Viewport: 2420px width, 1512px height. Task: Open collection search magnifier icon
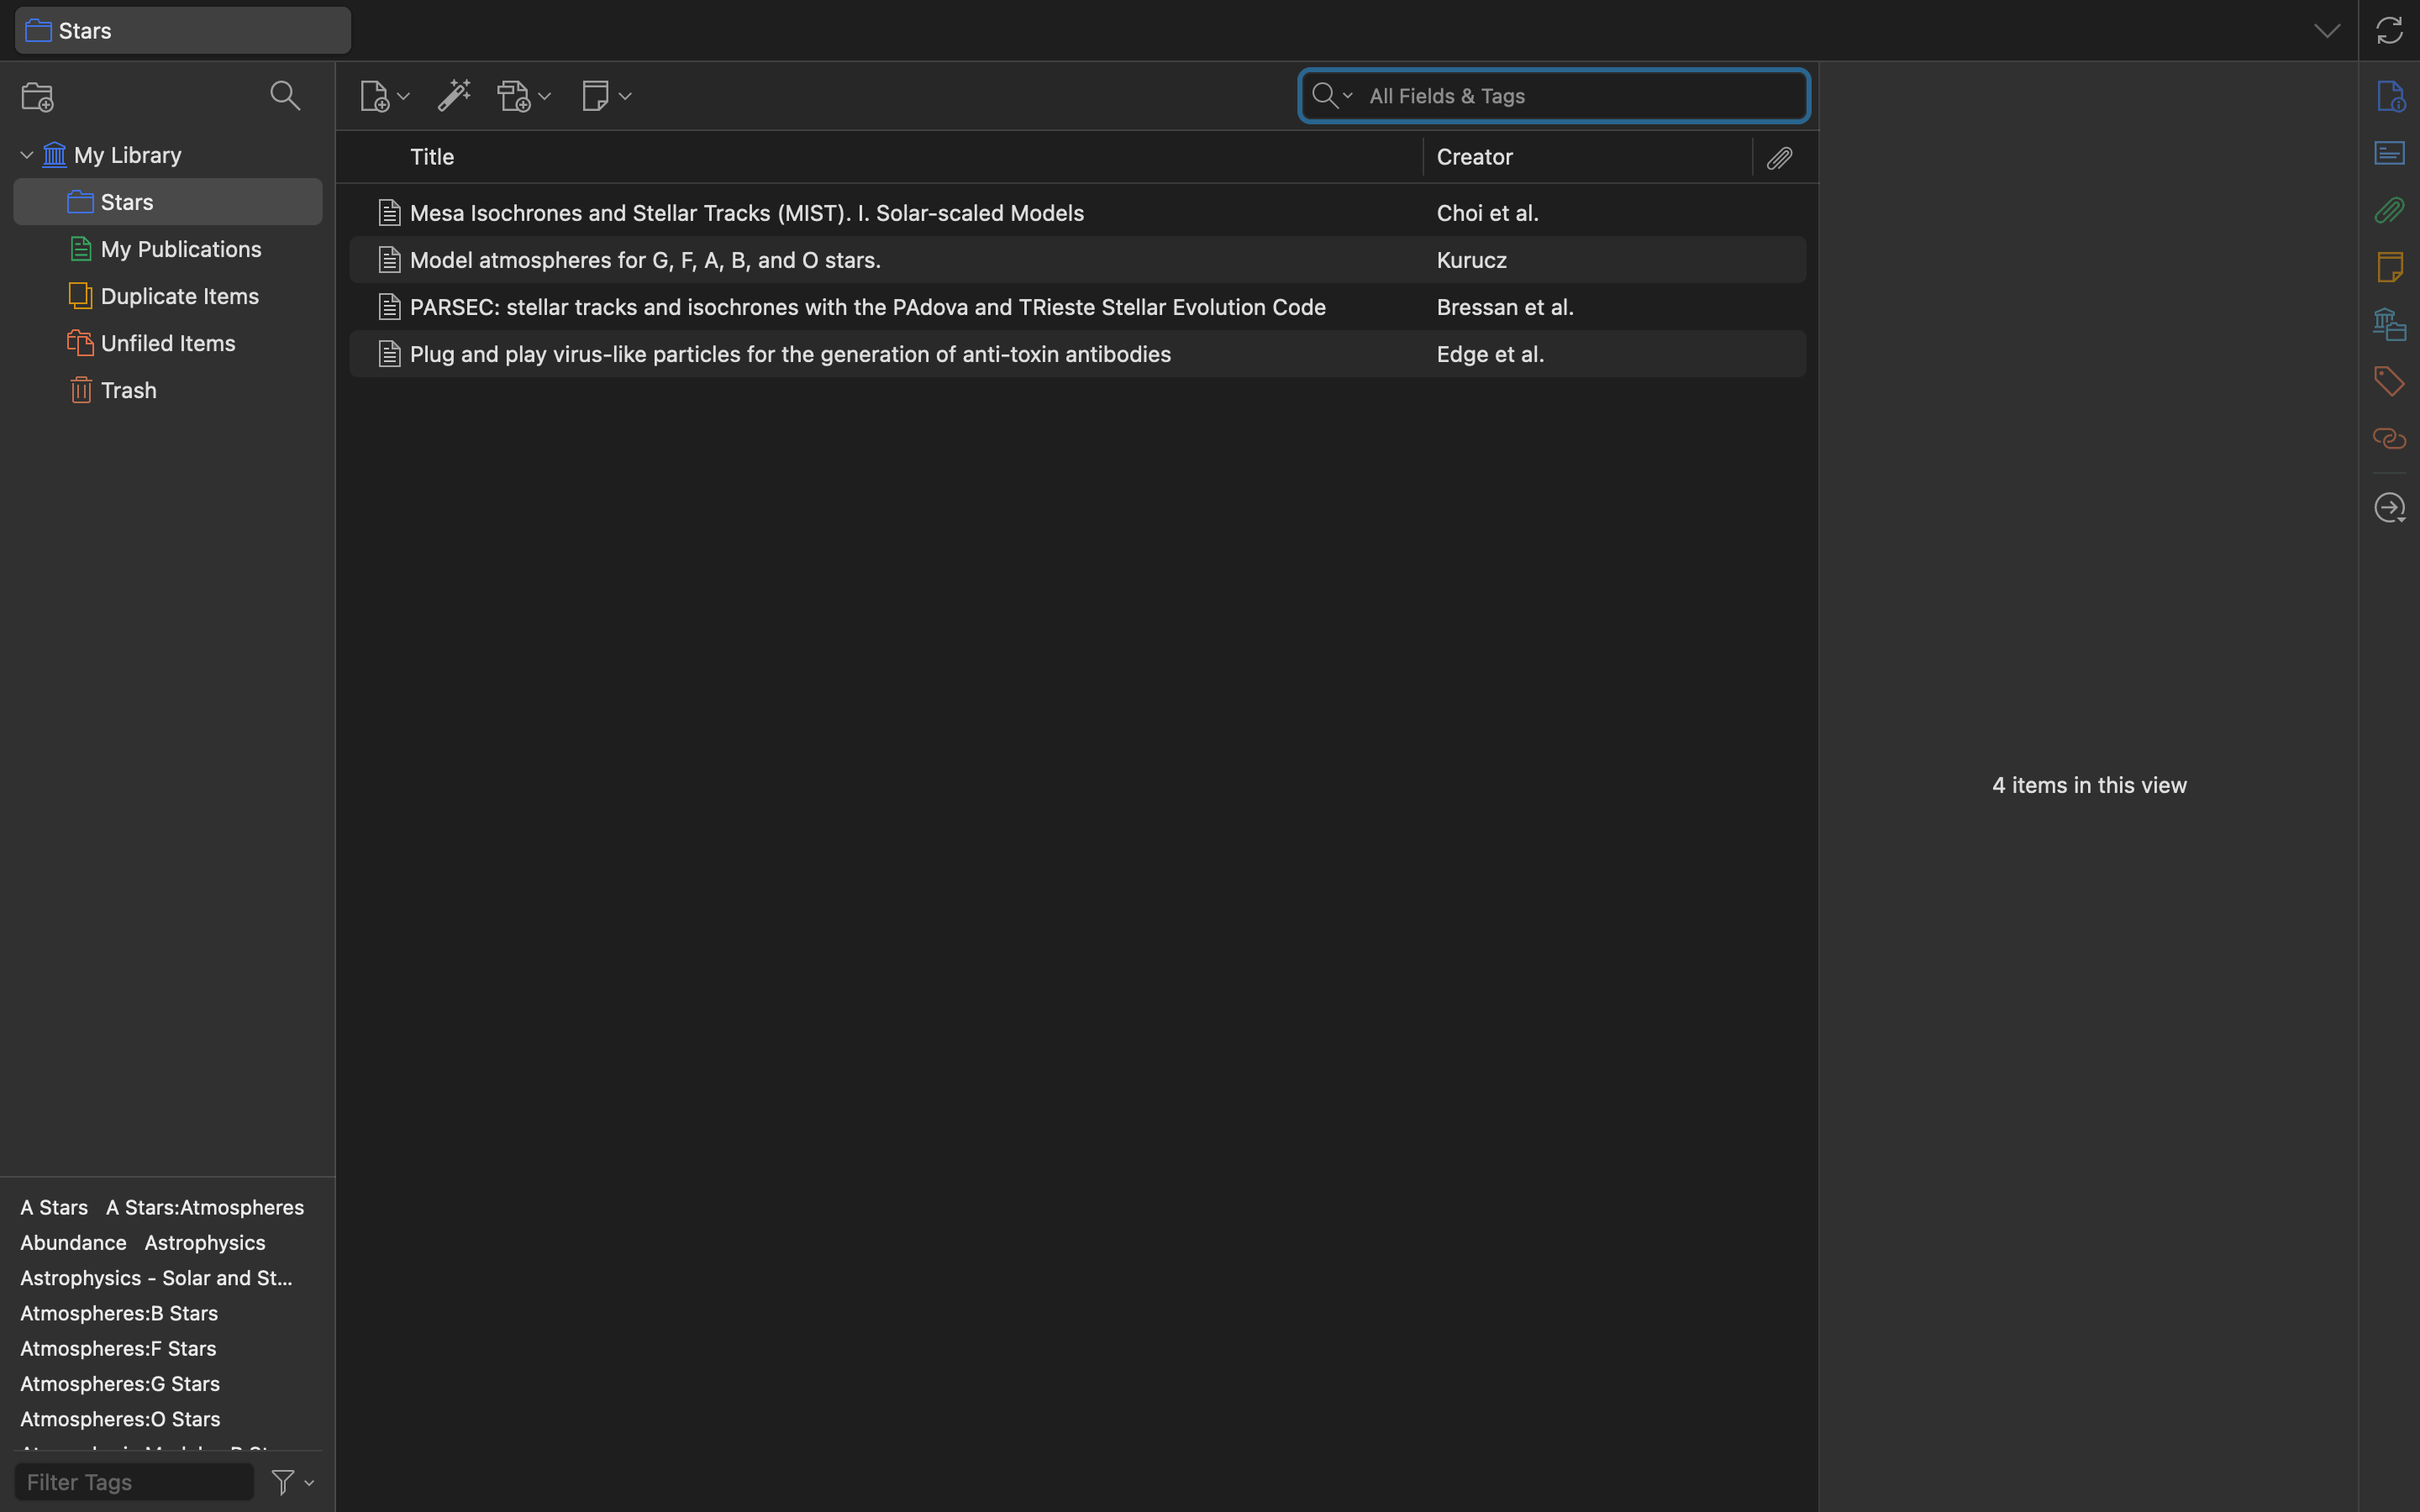tap(285, 96)
